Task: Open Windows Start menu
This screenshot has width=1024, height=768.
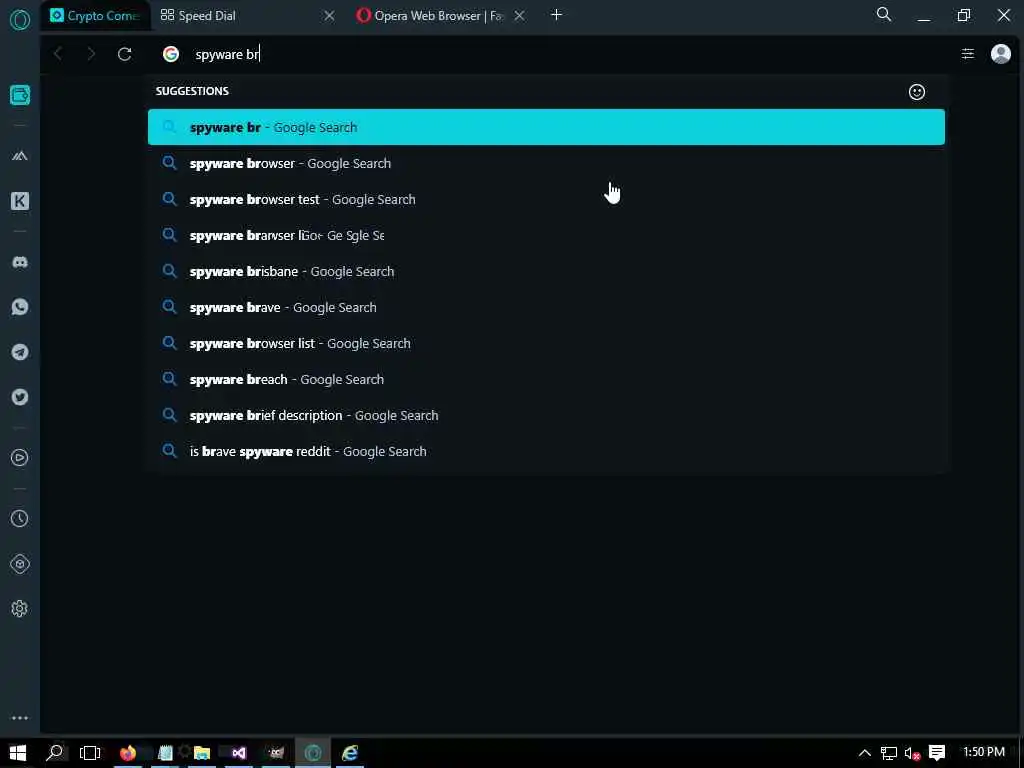Action: tap(18, 753)
